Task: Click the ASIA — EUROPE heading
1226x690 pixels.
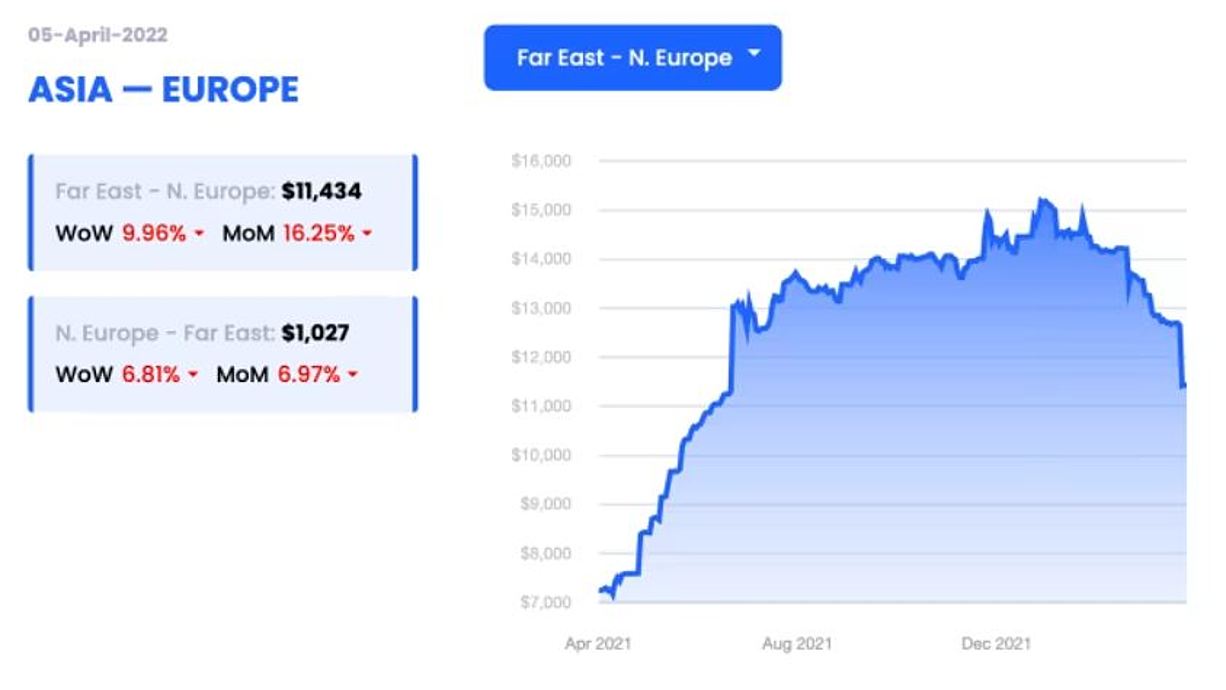Action: [164, 90]
